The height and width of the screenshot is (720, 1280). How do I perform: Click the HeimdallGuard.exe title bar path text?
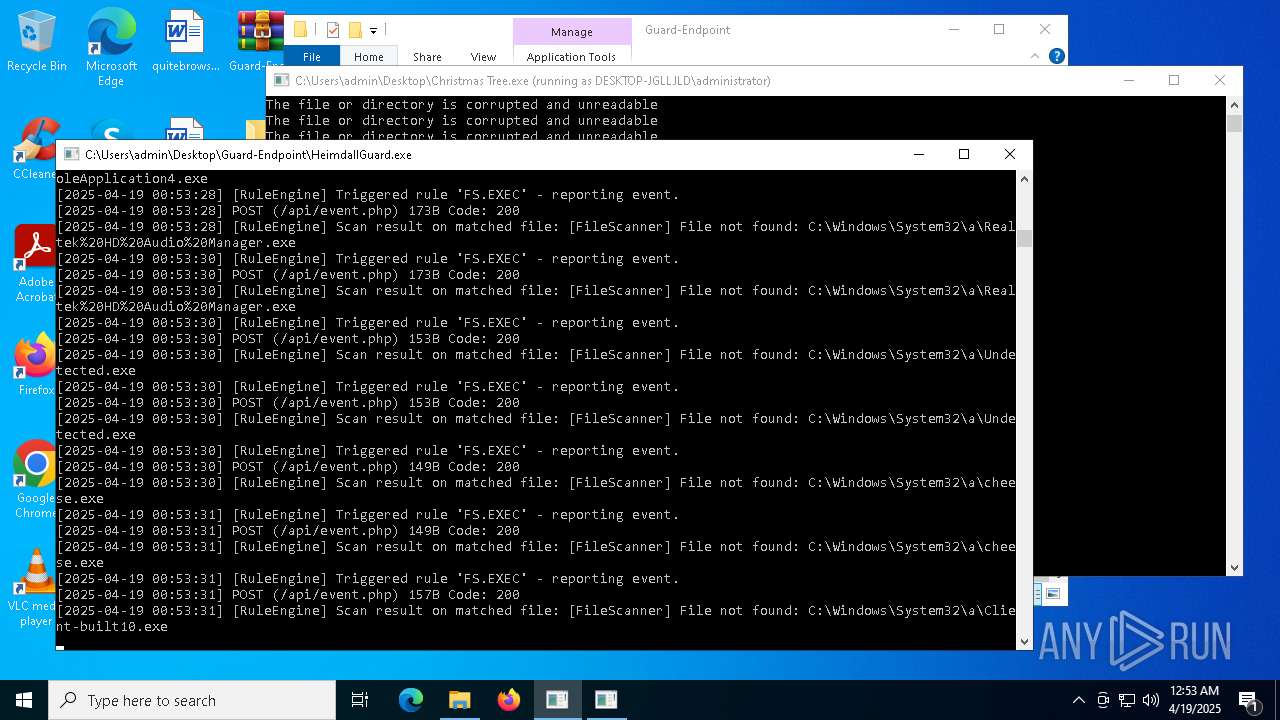click(x=248, y=155)
